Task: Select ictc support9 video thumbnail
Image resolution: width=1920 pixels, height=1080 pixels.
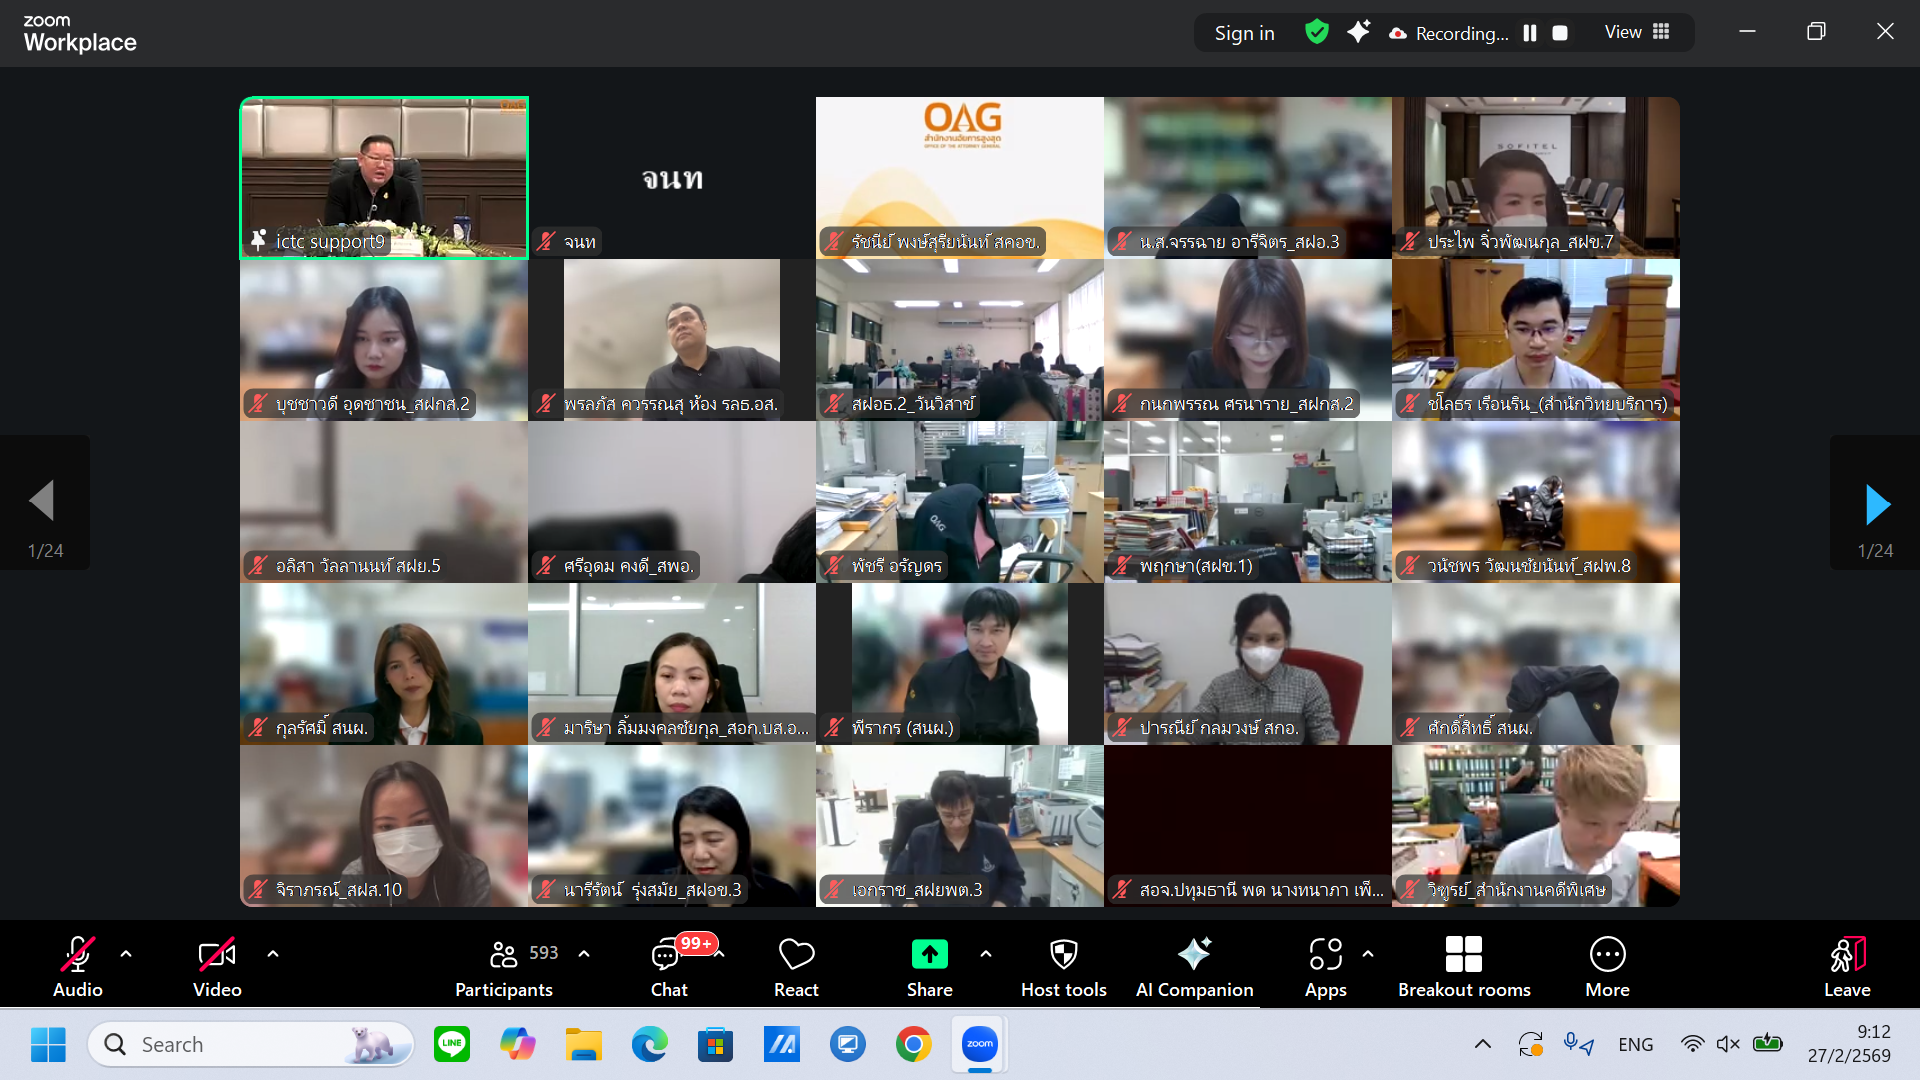Action: point(384,178)
